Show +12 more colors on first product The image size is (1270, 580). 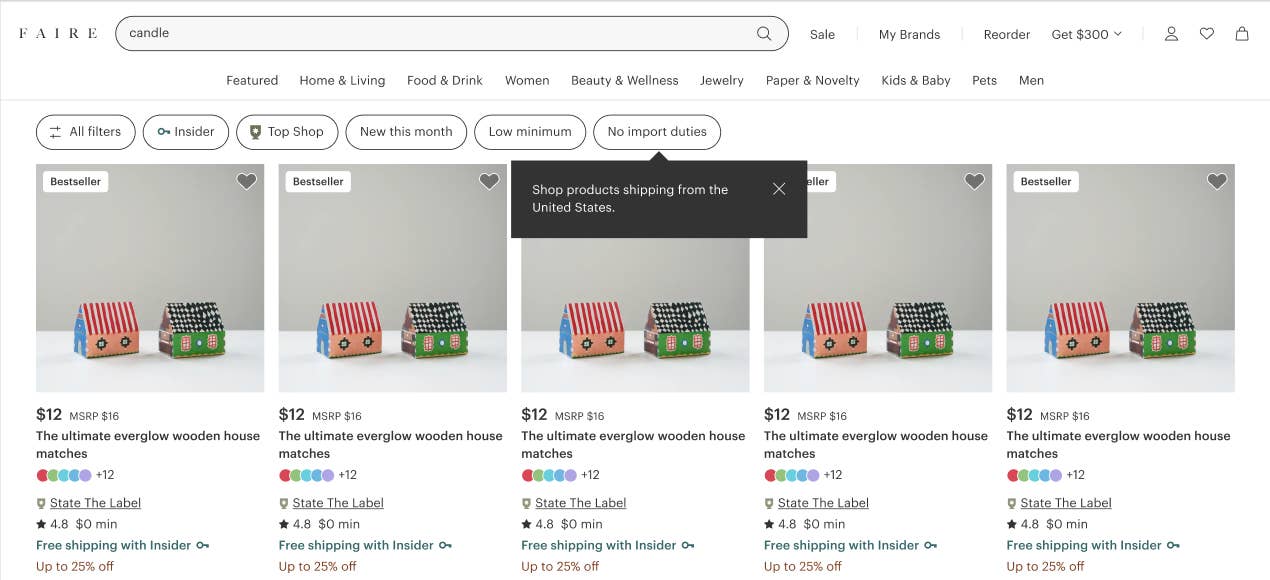point(105,475)
